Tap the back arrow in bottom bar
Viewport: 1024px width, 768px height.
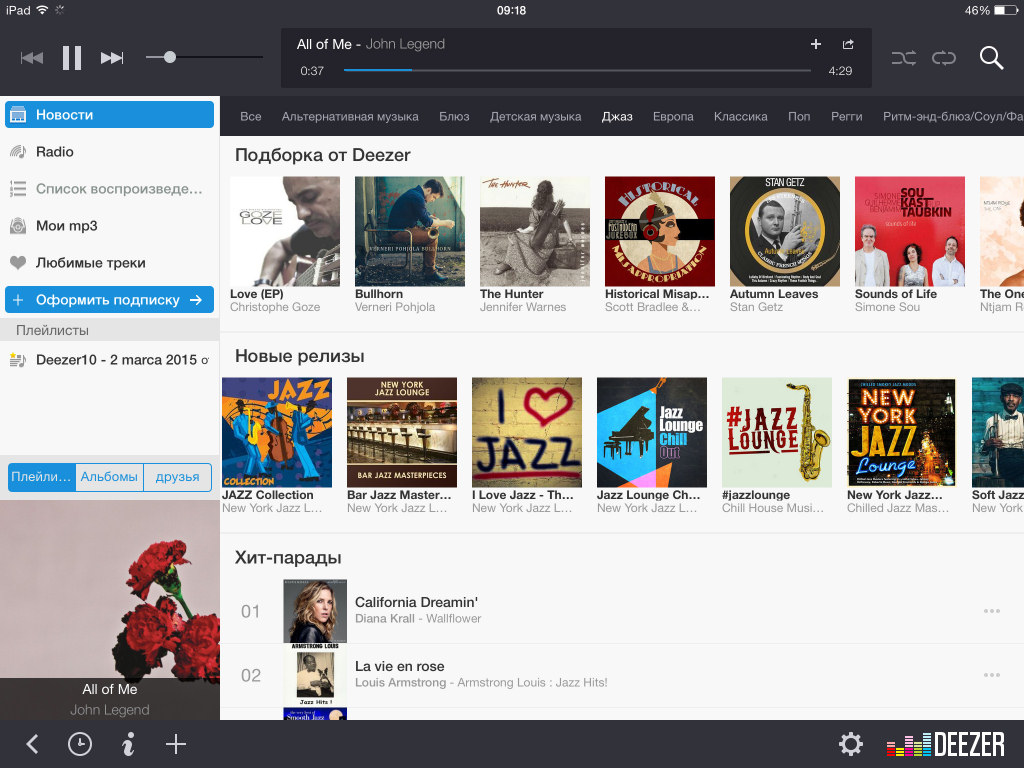[32, 744]
